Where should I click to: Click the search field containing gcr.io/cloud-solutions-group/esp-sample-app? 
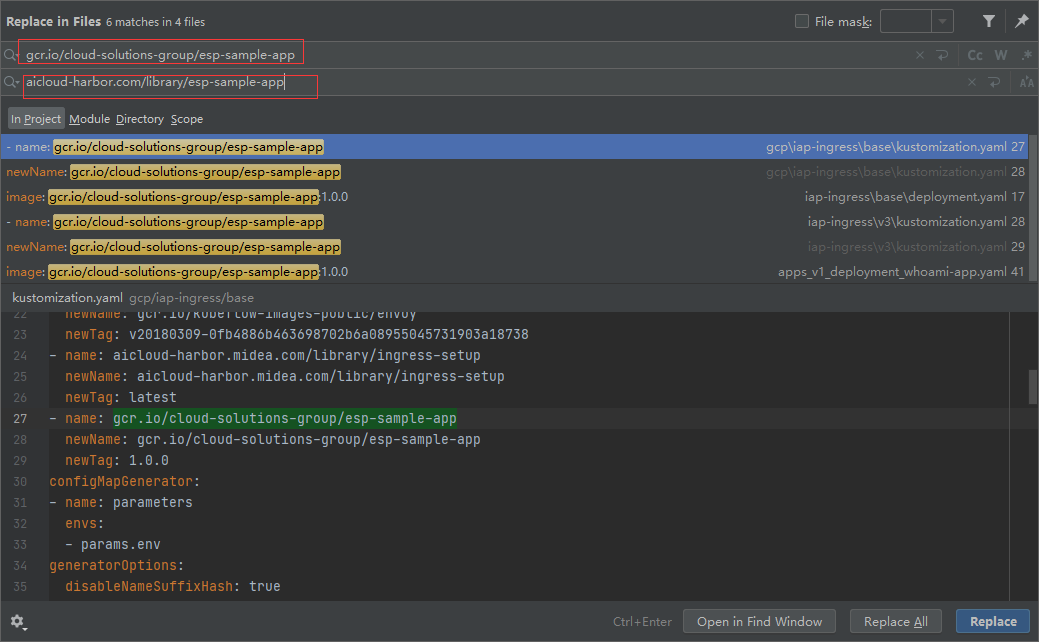(464, 55)
